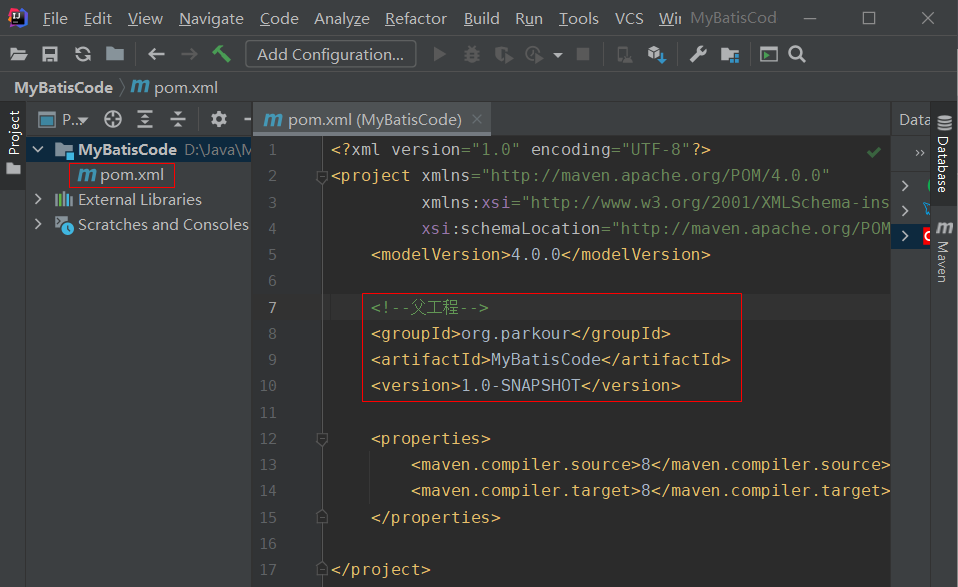The width and height of the screenshot is (958, 587).
Task: Click fold end marker at line 17
Action: [x=322, y=569]
